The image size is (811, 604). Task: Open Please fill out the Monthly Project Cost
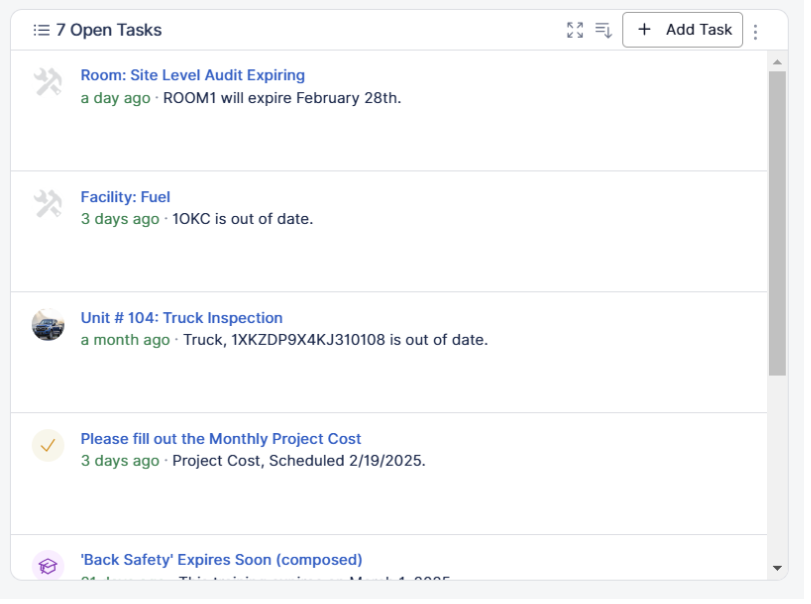pyautogui.click(x=220, y=439)
